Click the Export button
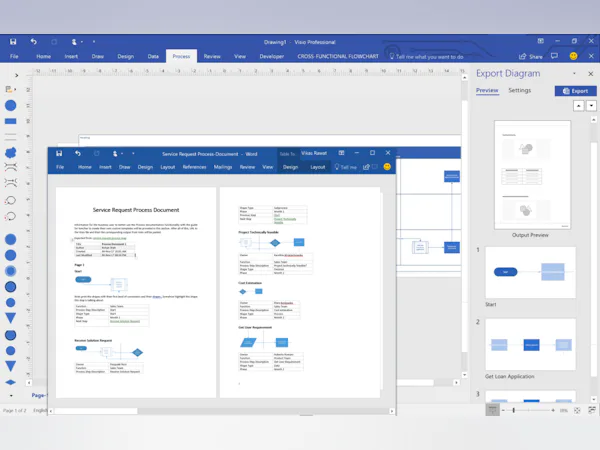Image resolution: width=600 pixels, height=450 pixels. click(x=576, y=91)
